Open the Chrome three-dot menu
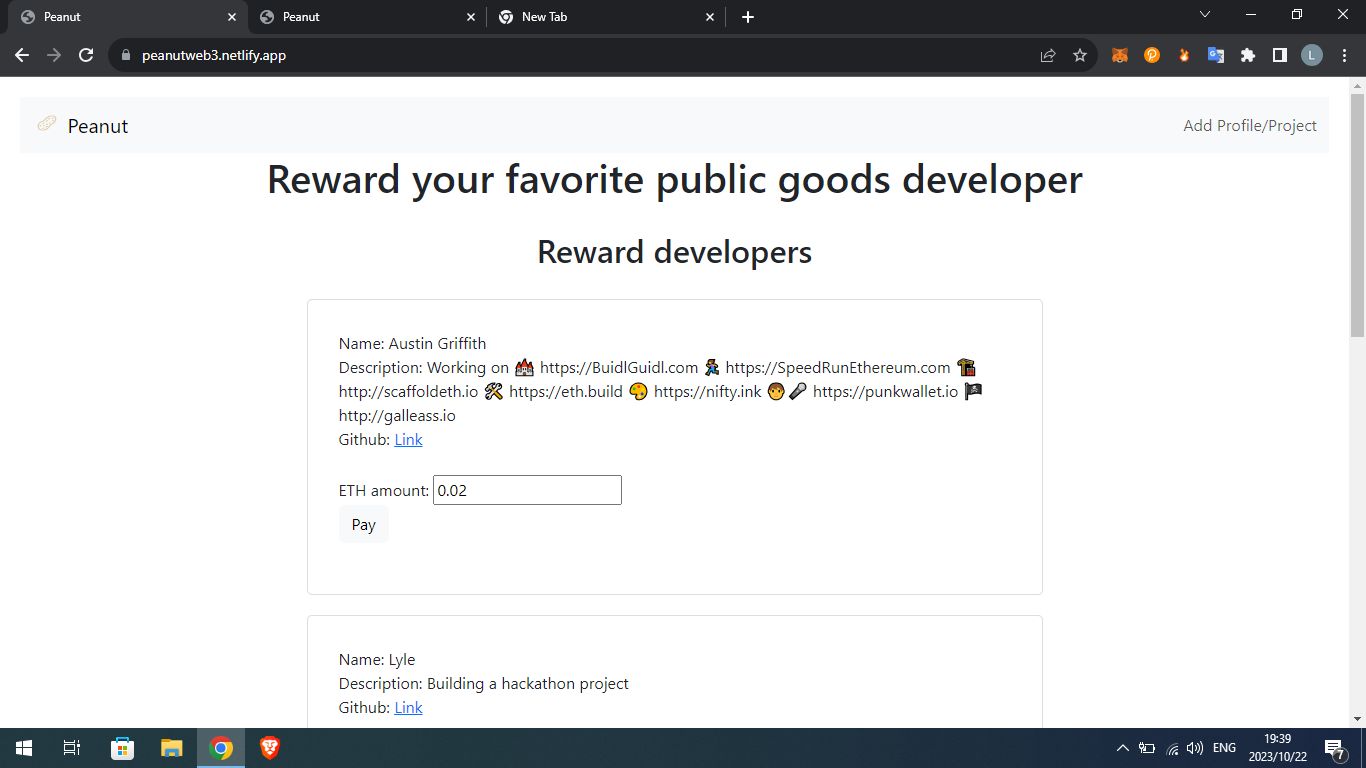Viewport: 1366px width, 768px height. [x=1344, y=55]
